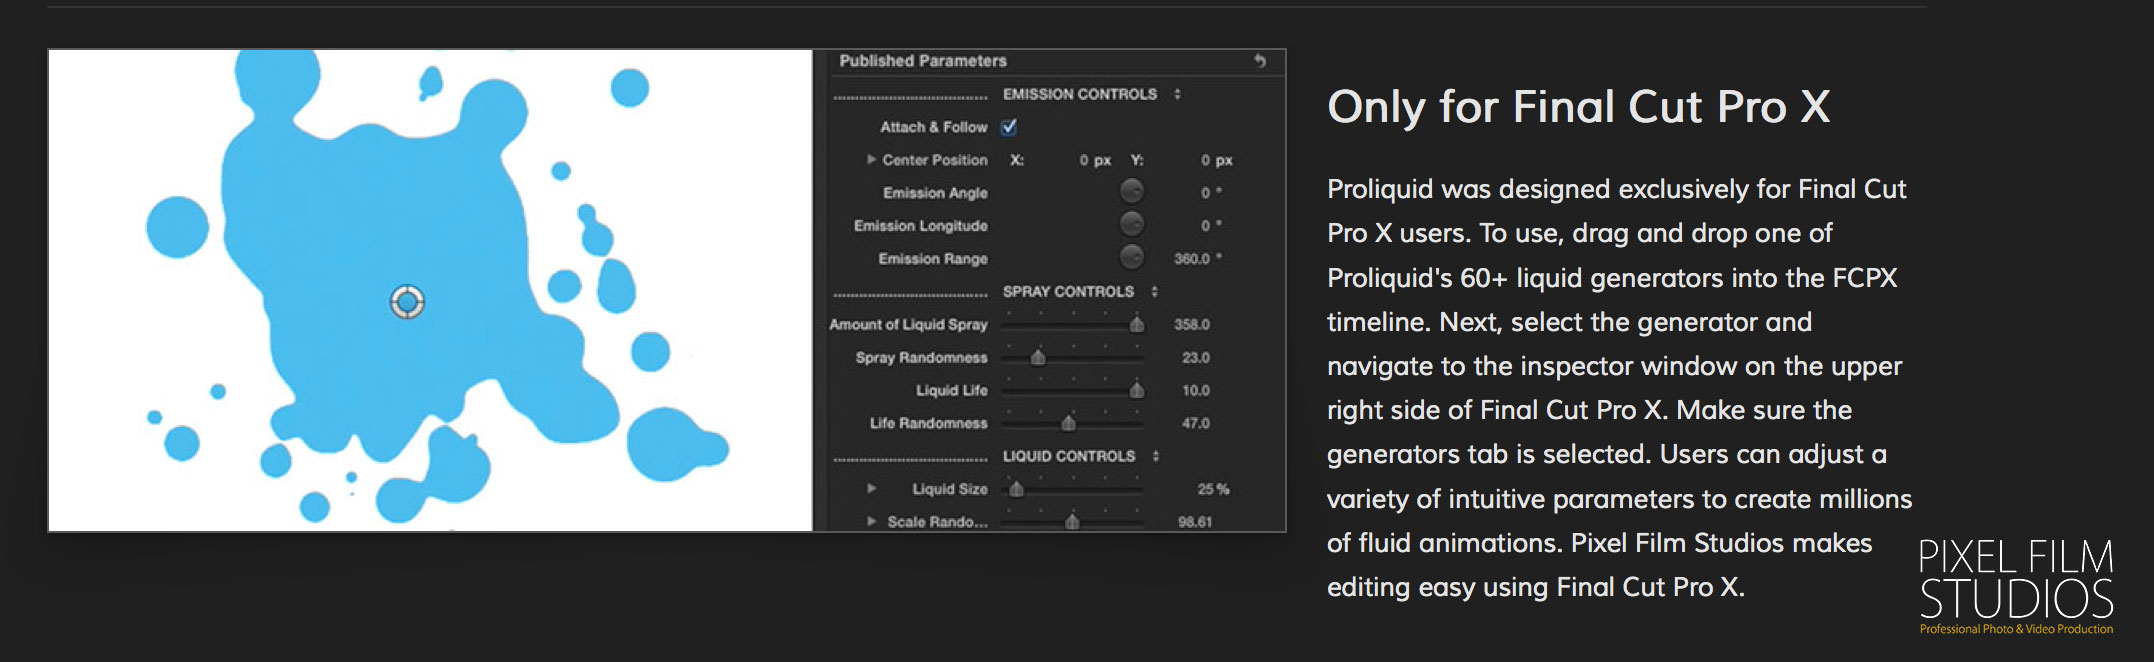This screenshot has width=2154, height=662.
Task: Click the Center Position X value field
Action: point(1095,160)
